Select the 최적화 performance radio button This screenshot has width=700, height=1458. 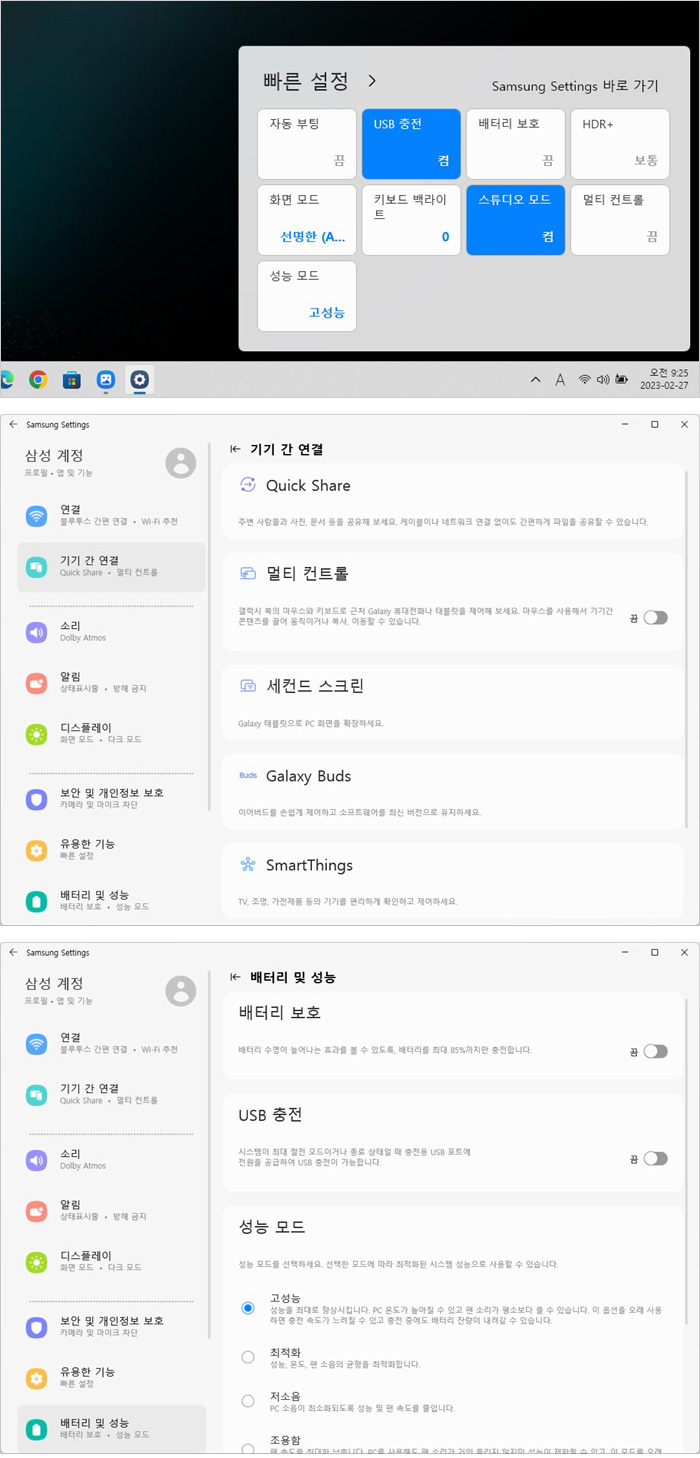pyautogui.click(x=248, y=1357)
